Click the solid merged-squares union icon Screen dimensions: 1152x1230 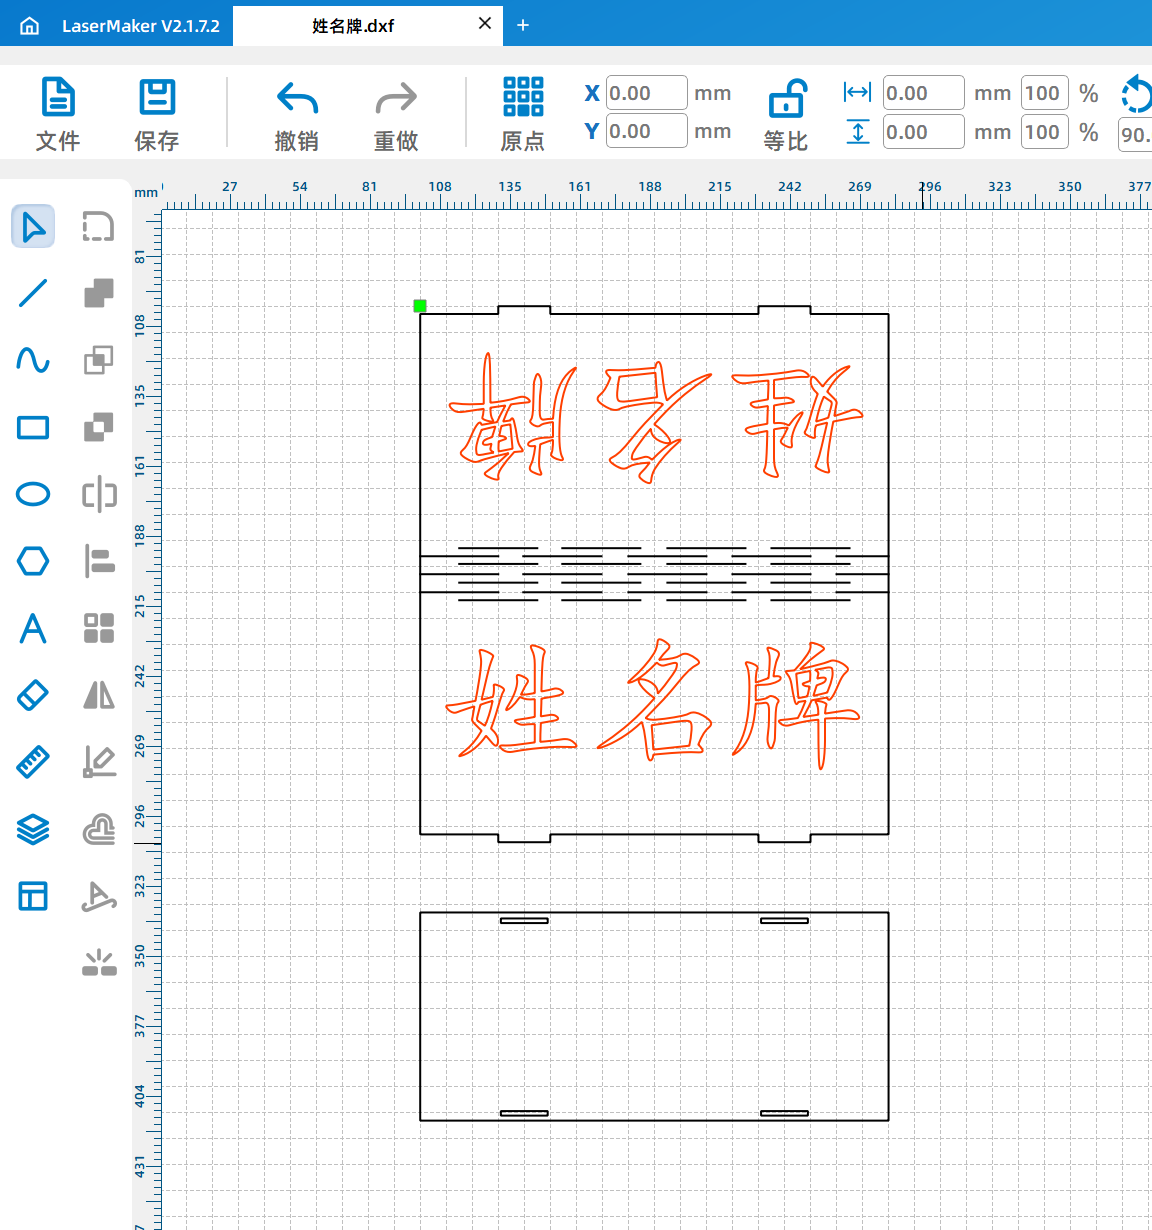click(98, 293)
